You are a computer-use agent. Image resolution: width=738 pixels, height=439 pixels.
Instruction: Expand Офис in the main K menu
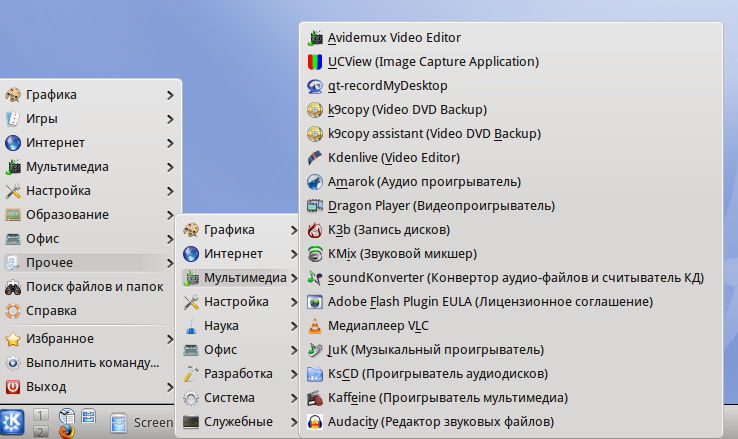click(90, 239)
